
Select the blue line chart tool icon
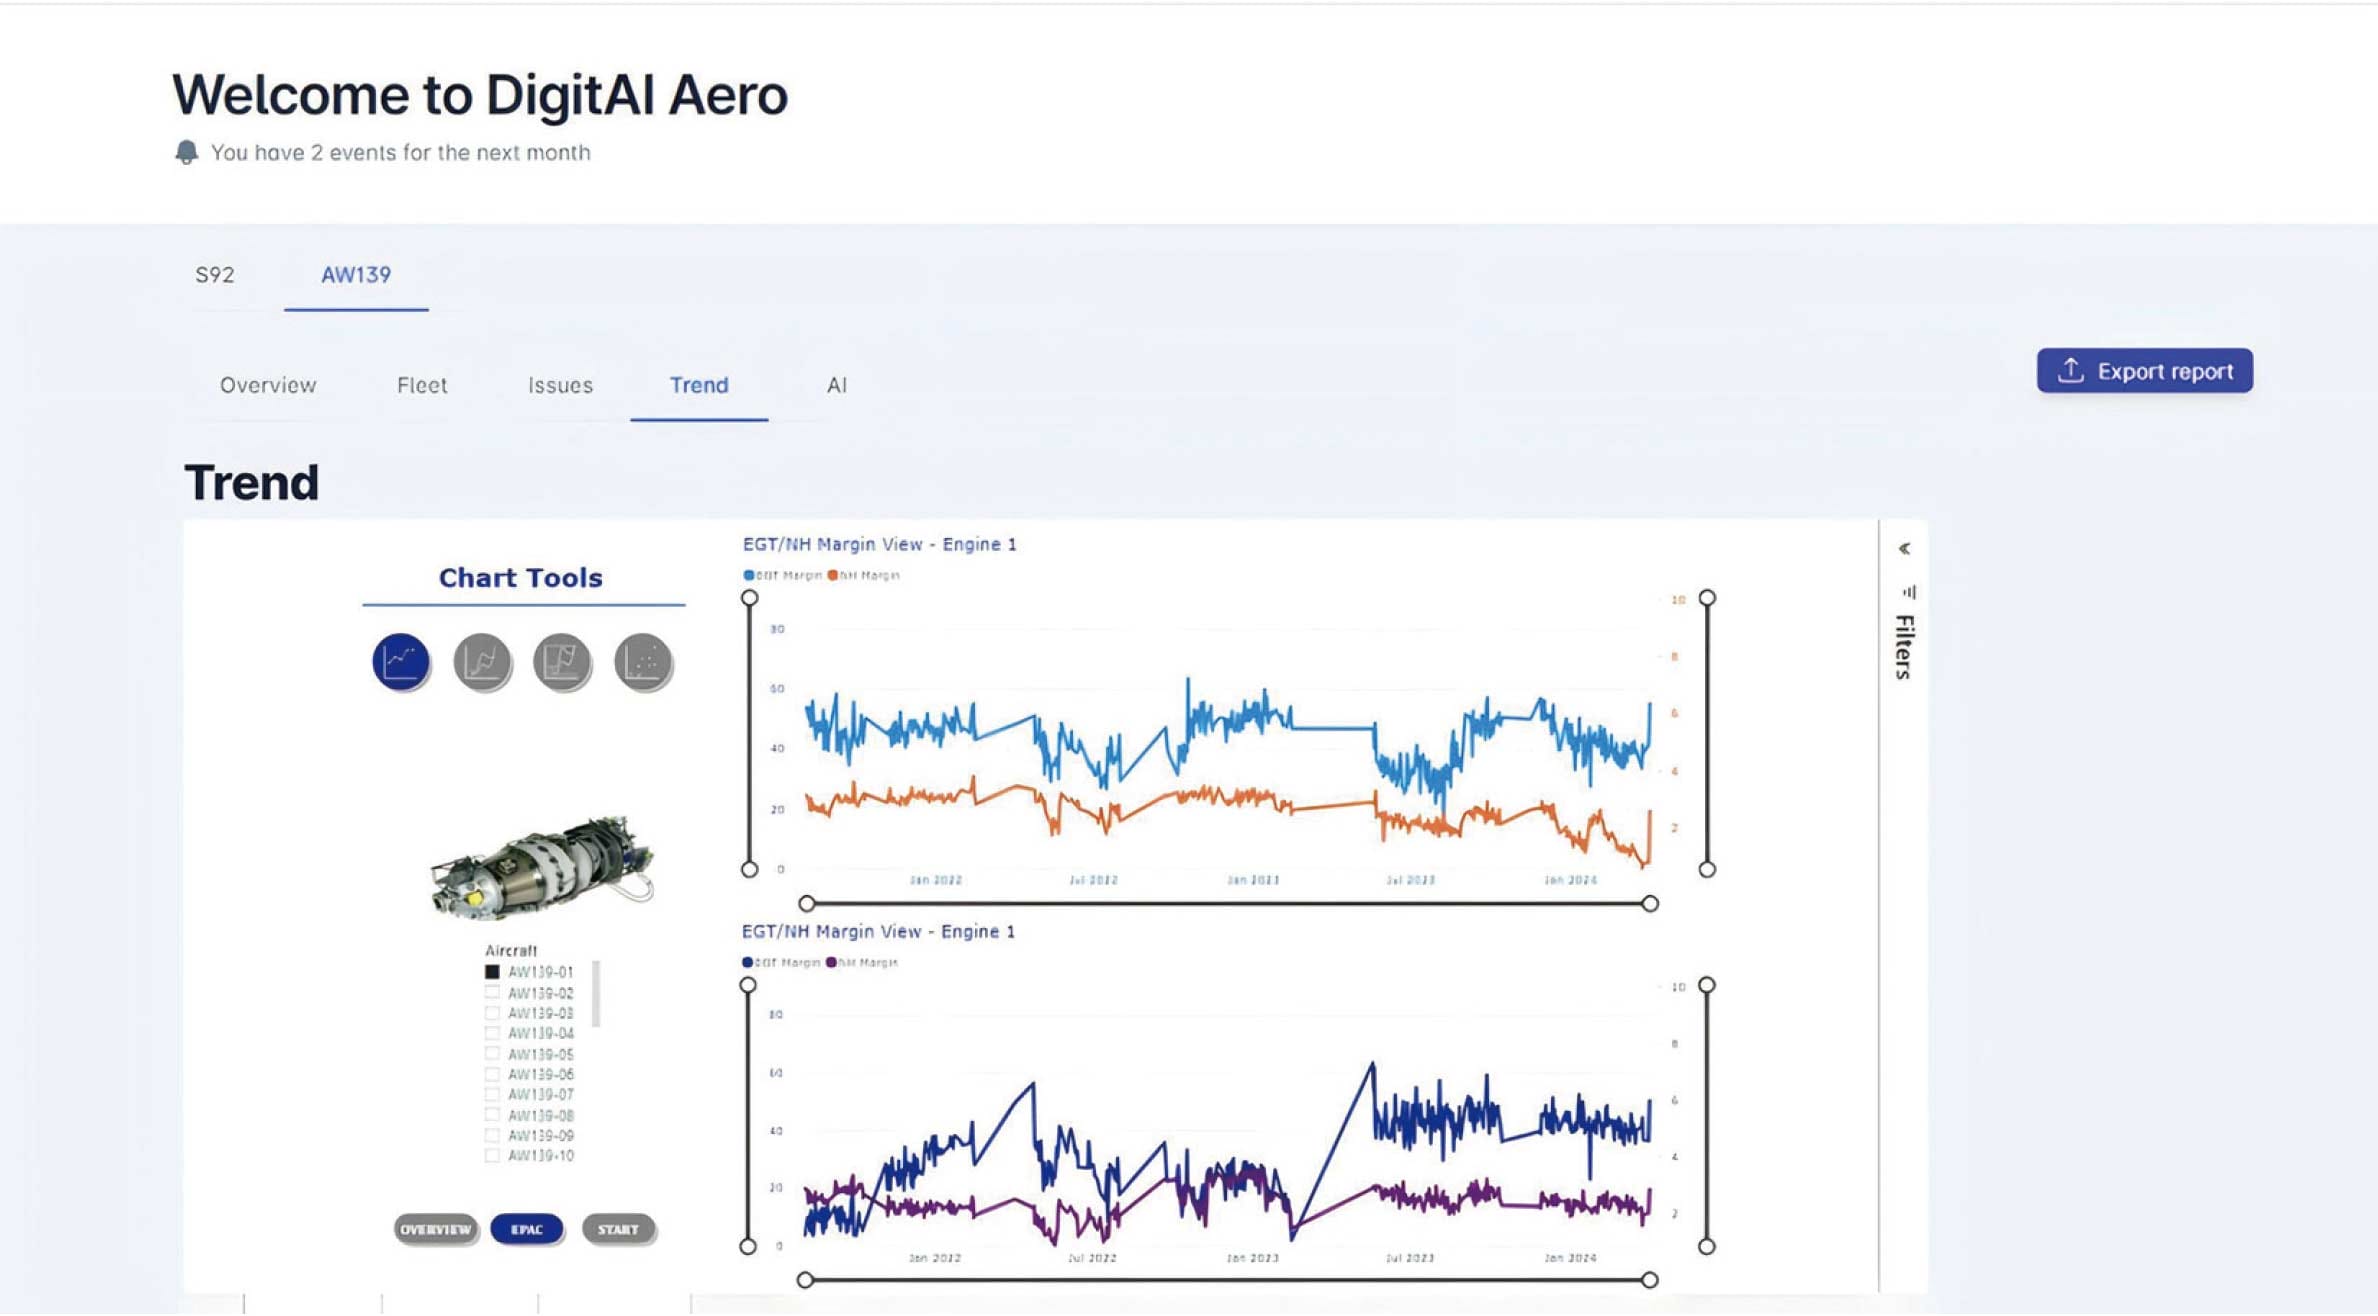(x=401, y=661)
